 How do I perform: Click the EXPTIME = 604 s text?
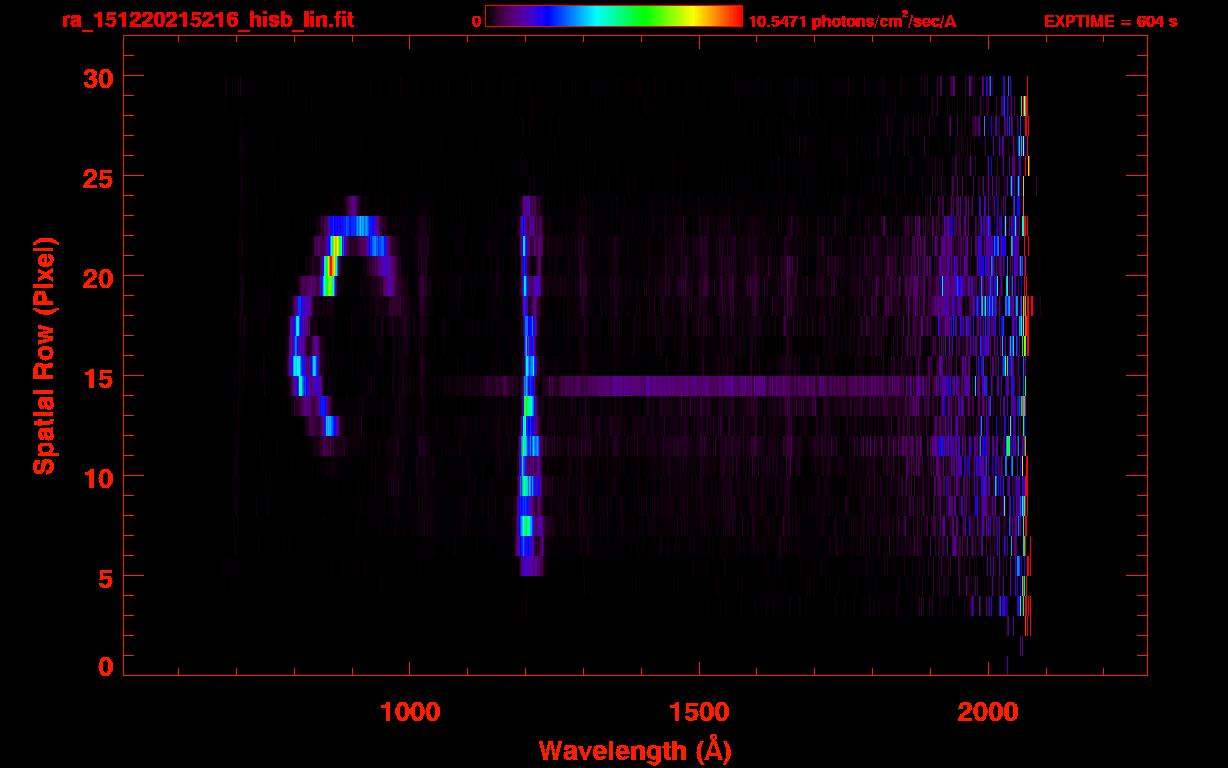tap(1110, 21)
